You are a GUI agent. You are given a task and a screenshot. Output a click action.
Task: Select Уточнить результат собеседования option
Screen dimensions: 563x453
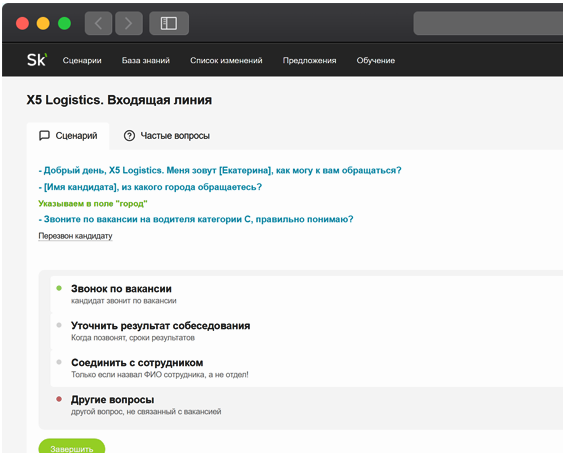pos(307,331)
